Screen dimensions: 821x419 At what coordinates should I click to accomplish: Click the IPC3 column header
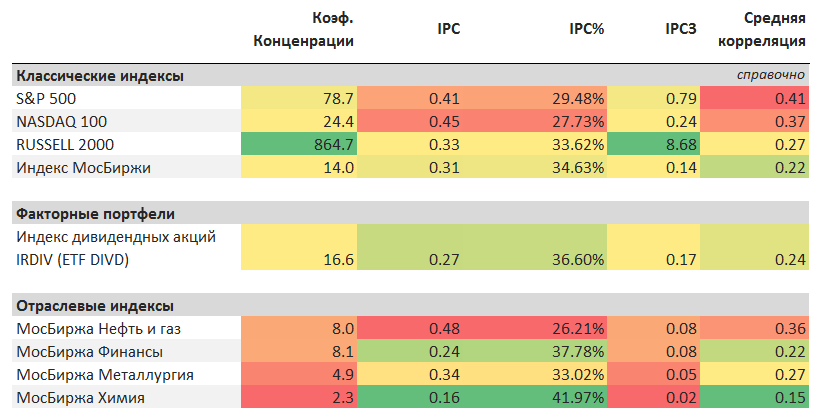click(x=680, y=30)
